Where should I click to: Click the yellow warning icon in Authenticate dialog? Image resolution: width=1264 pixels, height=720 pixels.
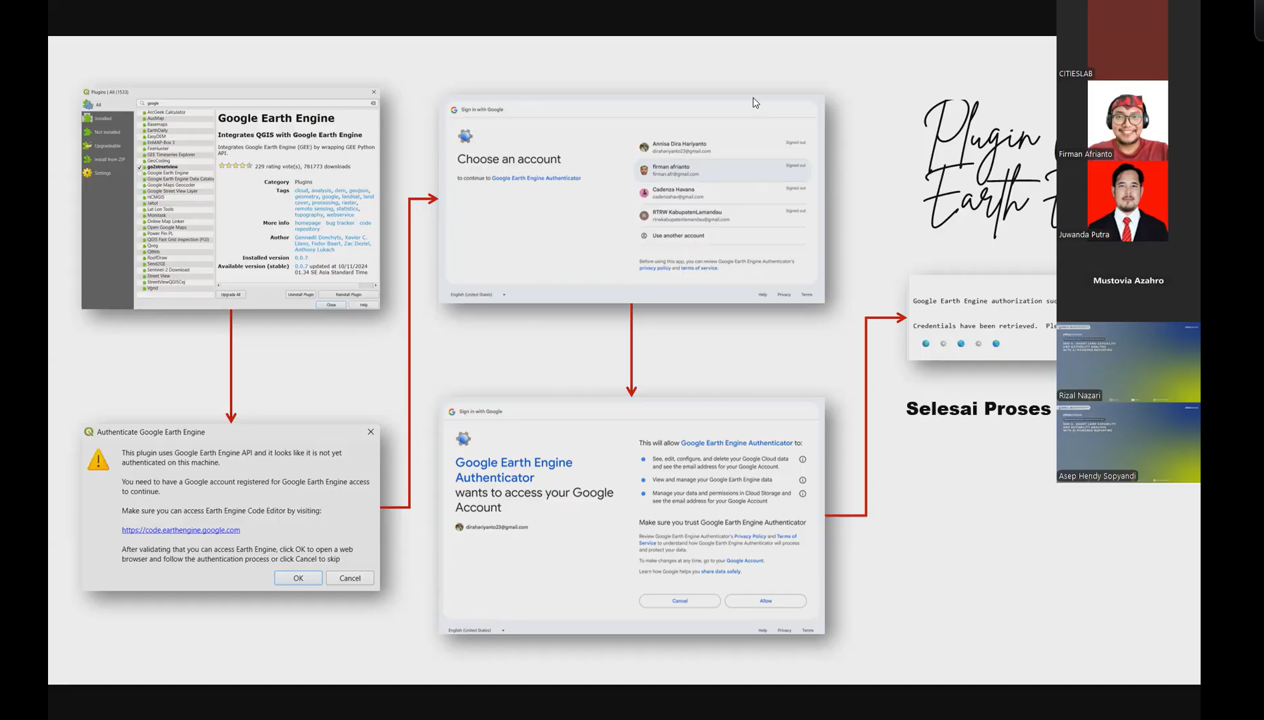98,459
